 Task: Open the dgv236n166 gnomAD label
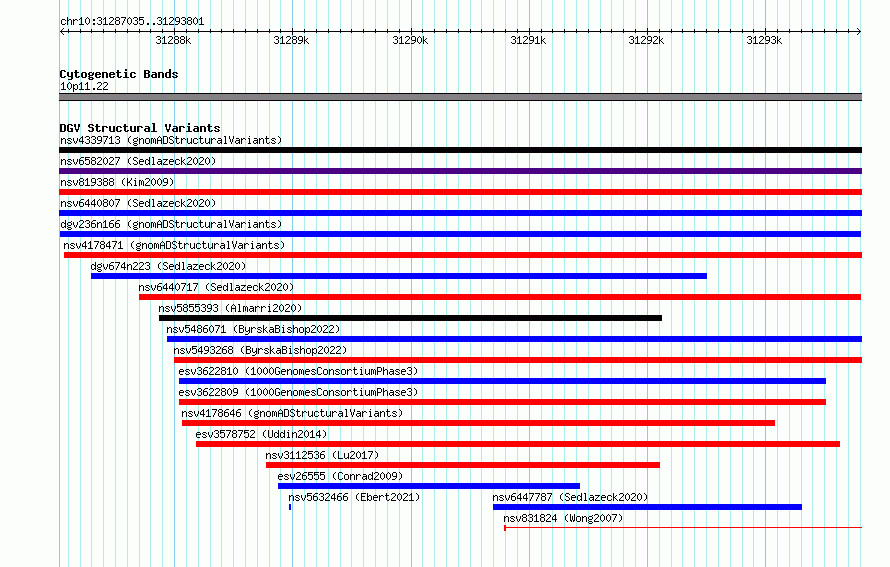pyautogui.click(x=171, y=224)
